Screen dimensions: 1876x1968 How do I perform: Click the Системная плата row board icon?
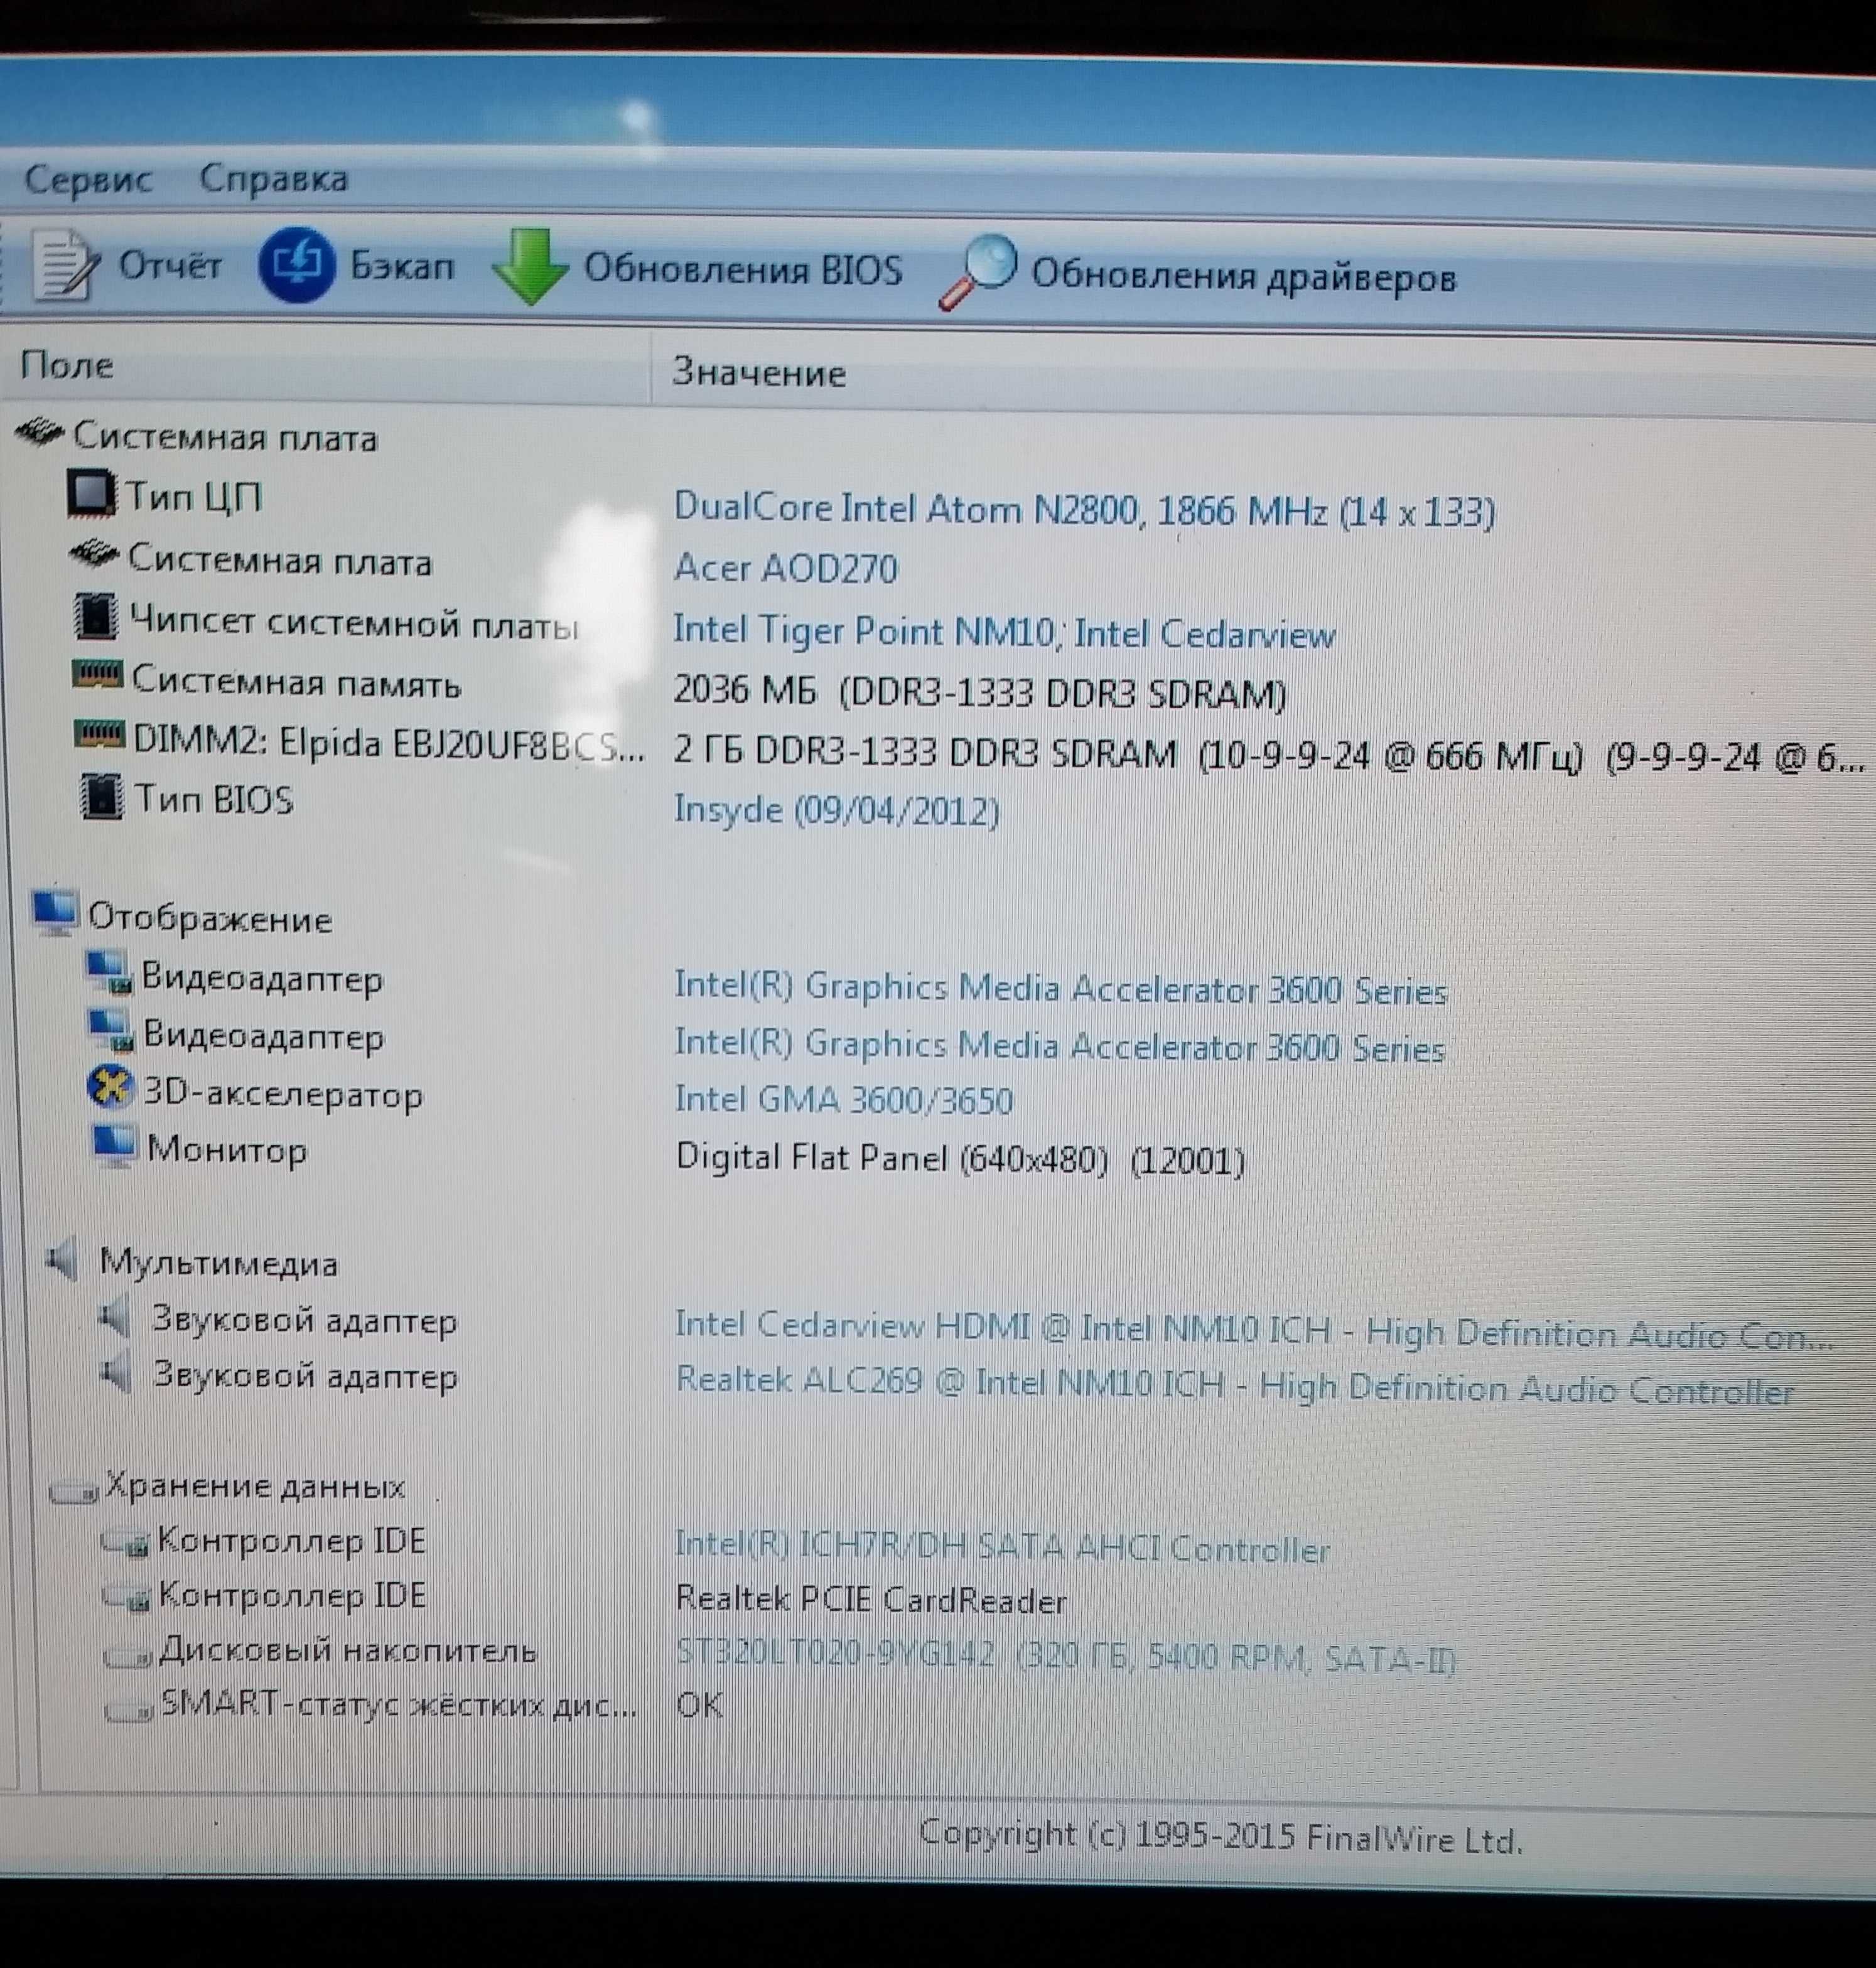(x=95, y=554)
